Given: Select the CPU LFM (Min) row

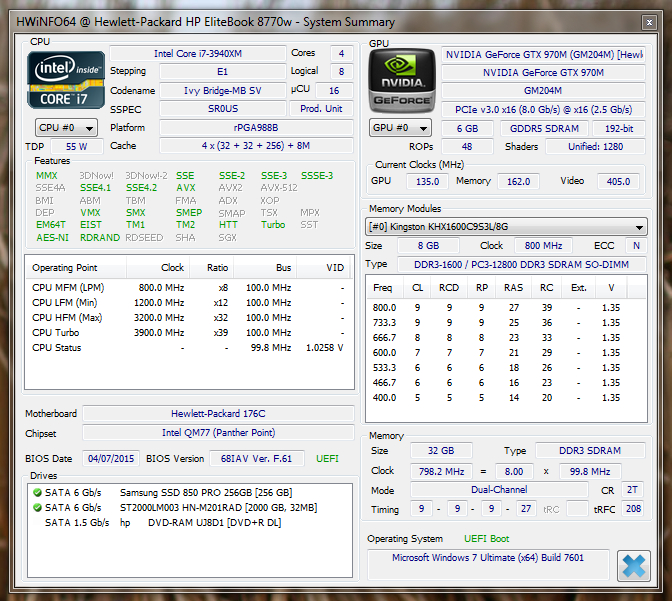Looking at the screenshot, I should 189,303.
